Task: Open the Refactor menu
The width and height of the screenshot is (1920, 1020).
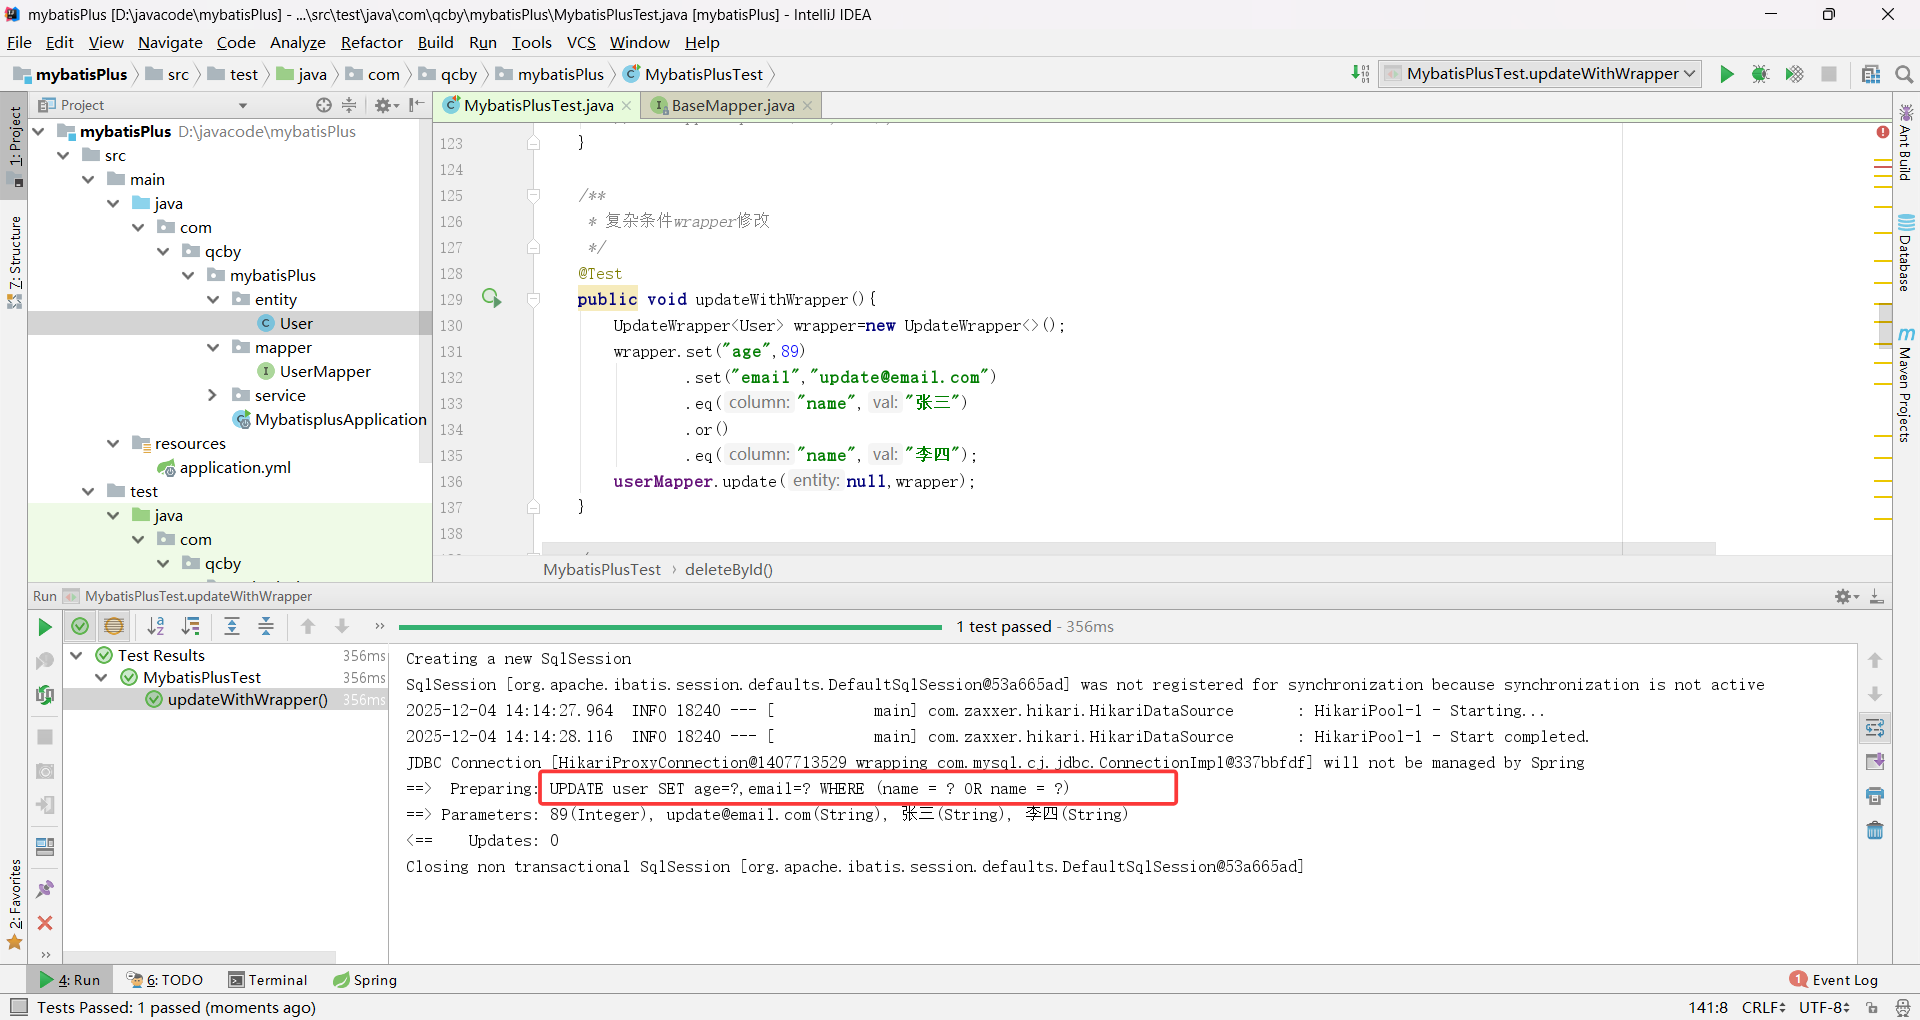Action: click(x=371, y=42)
